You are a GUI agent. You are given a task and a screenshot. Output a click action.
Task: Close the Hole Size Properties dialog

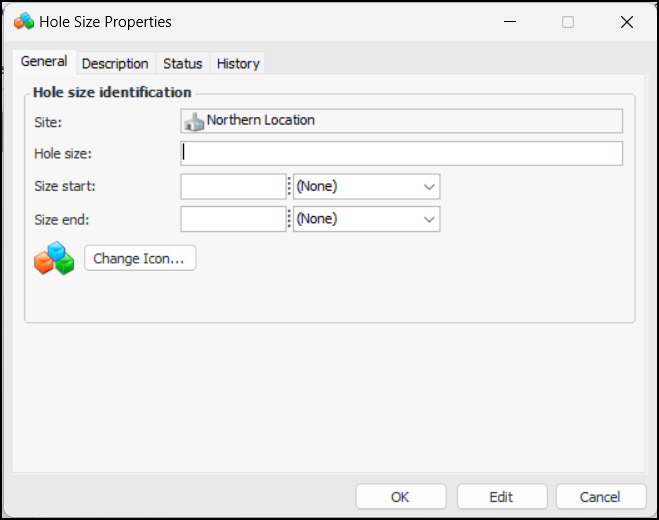pos(627,21)
